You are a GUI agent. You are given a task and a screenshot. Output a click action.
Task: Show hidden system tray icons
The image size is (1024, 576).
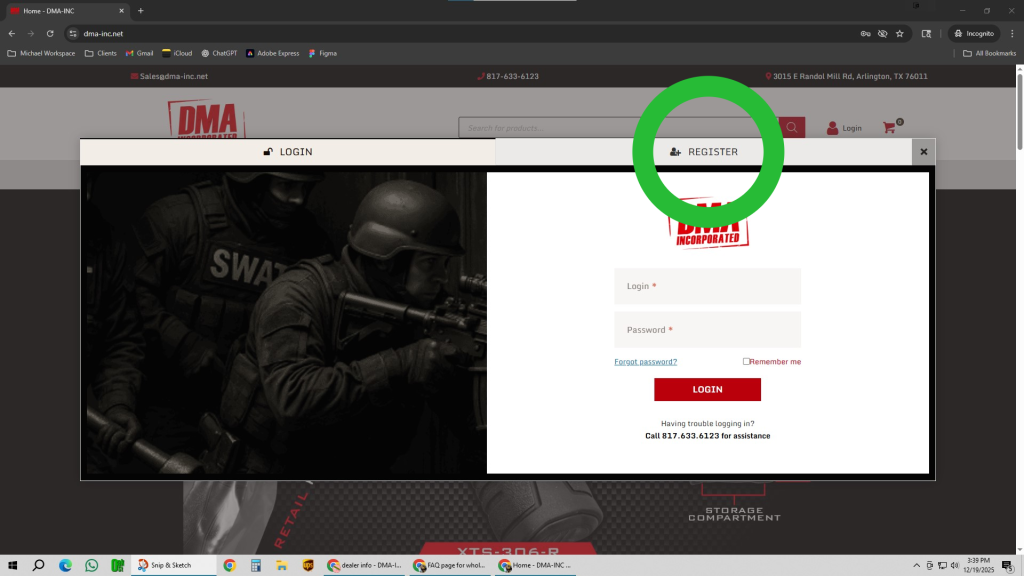coord(916,565)
